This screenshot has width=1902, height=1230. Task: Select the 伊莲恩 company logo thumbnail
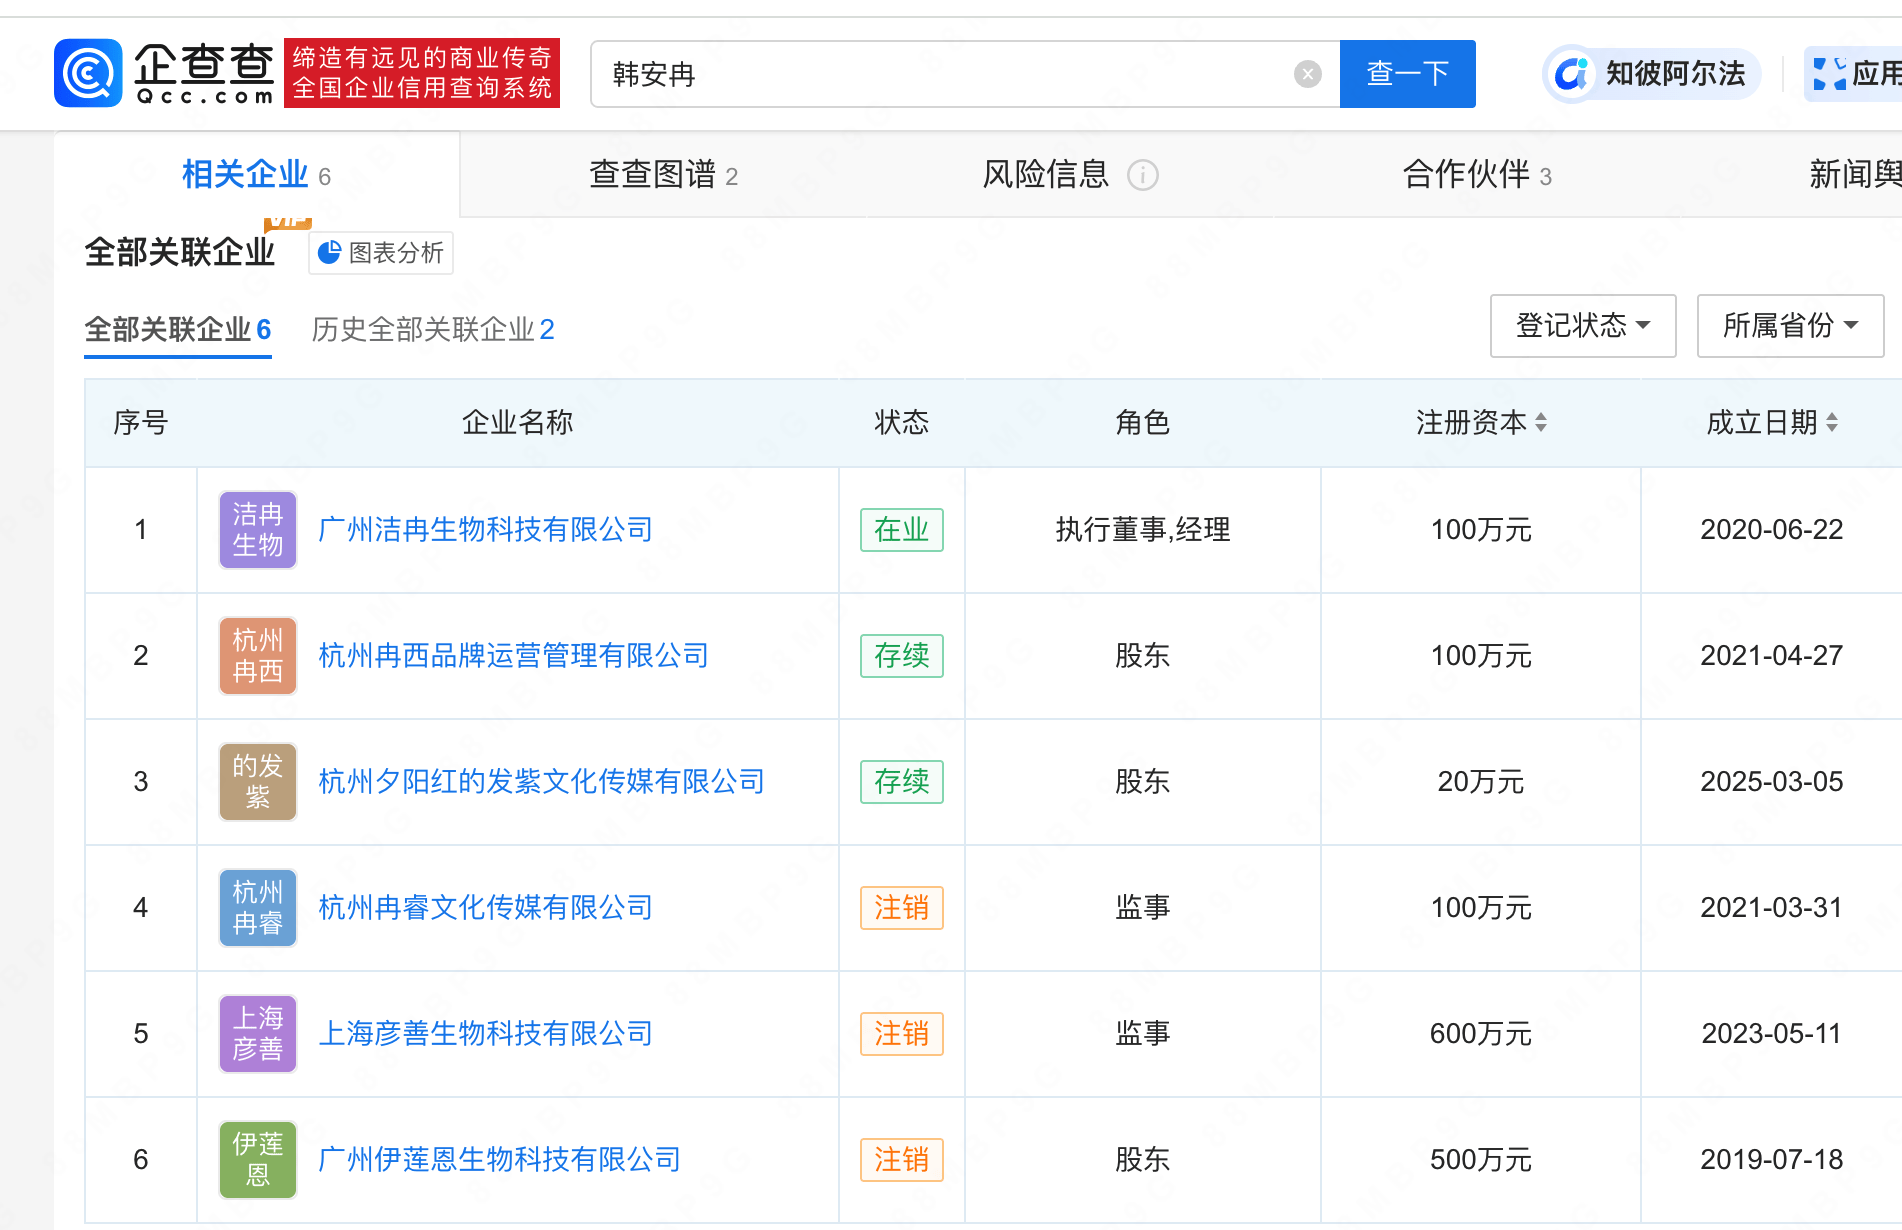258,1160
